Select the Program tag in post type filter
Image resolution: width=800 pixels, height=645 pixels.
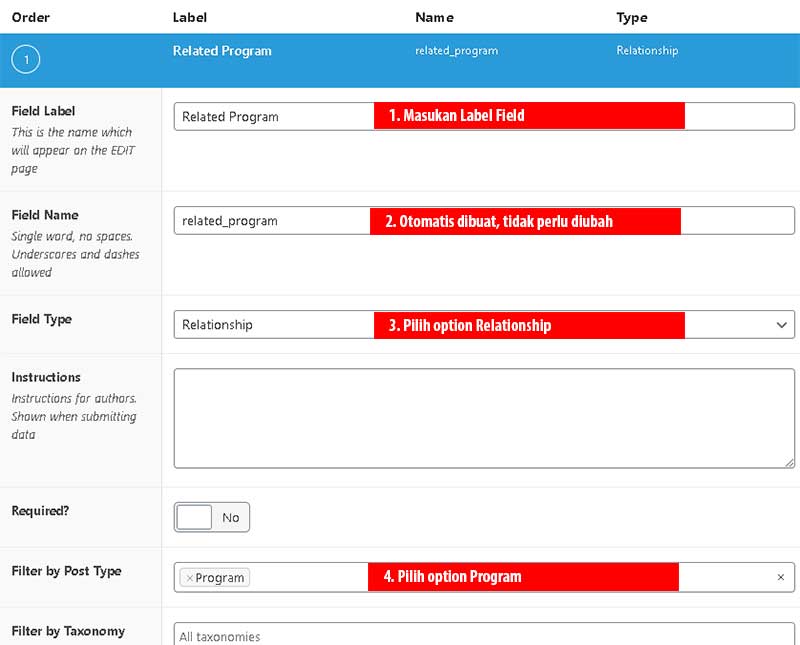222,578
